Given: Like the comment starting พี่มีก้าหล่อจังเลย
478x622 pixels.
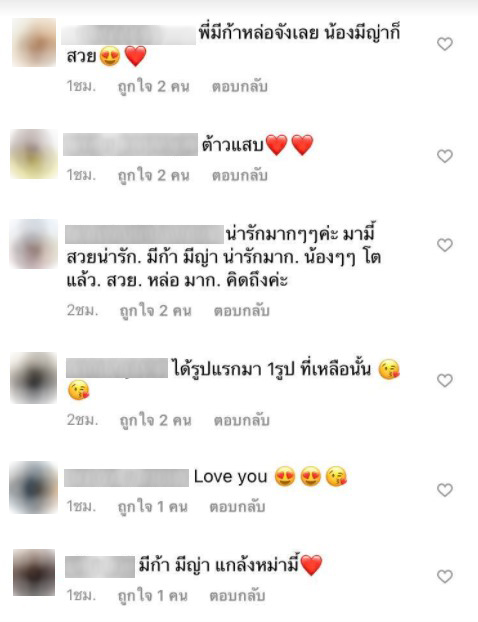Looking at the screenshot, I should pyautogui.click(x=445, y=44).
